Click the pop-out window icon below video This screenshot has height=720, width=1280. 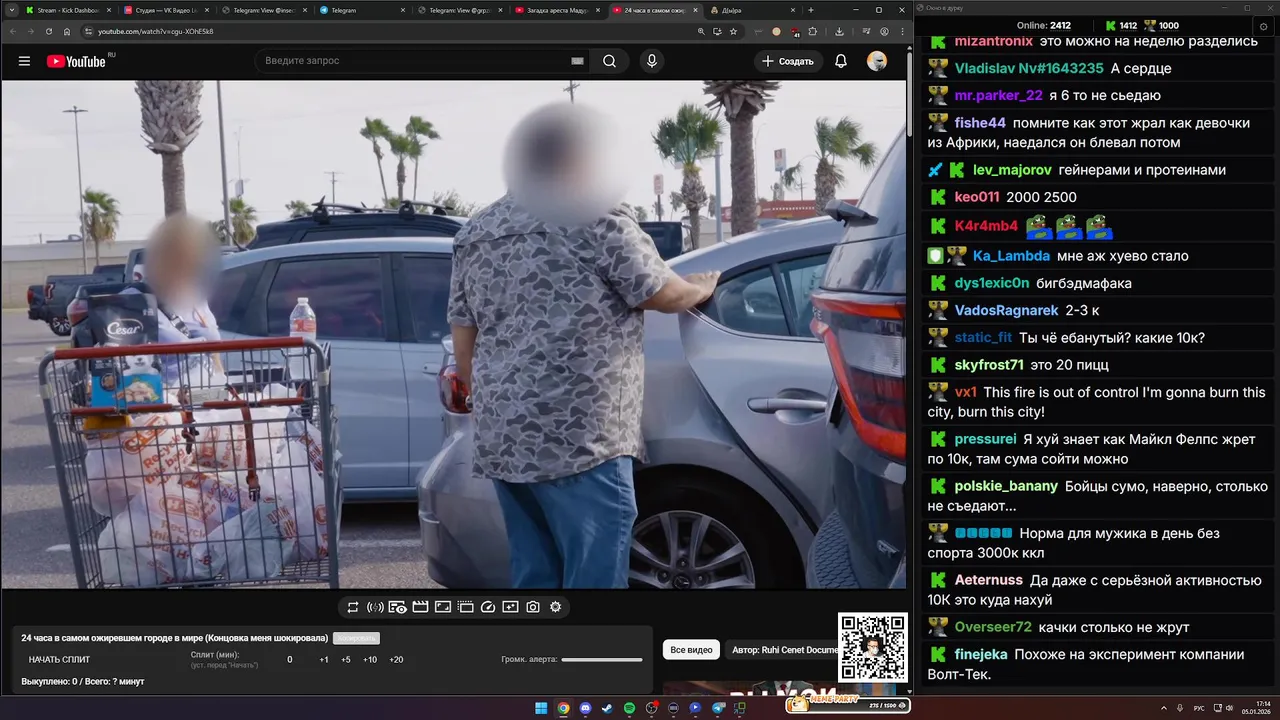click(465, 607)
